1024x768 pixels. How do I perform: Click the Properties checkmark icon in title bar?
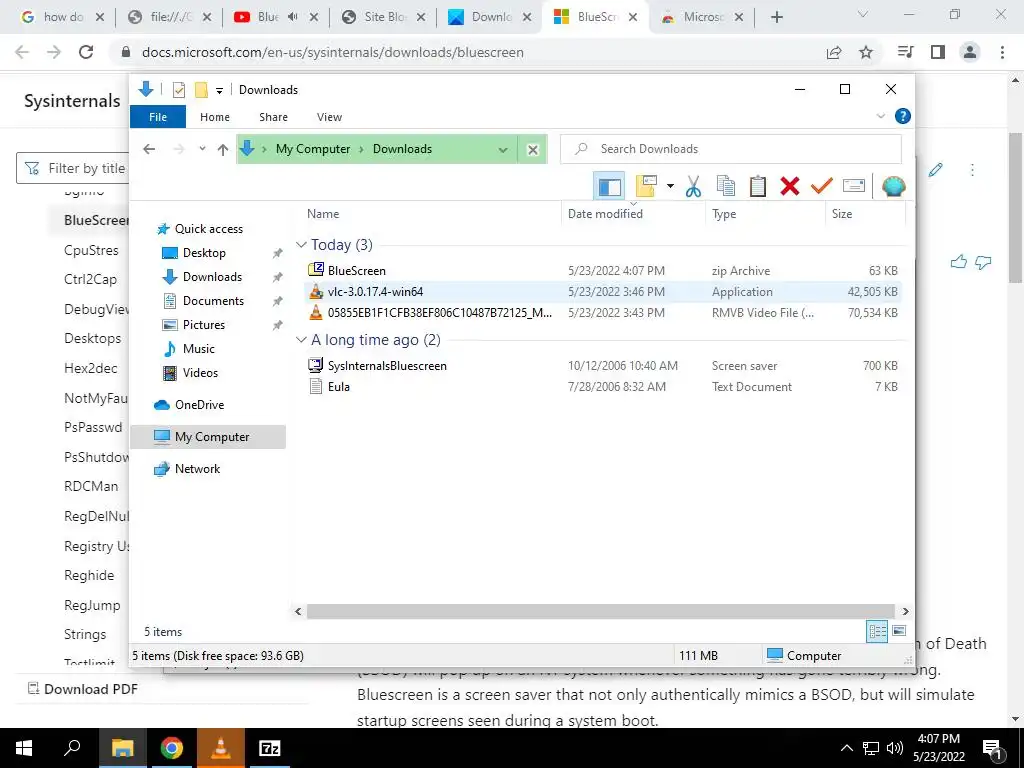coord(178,90)
